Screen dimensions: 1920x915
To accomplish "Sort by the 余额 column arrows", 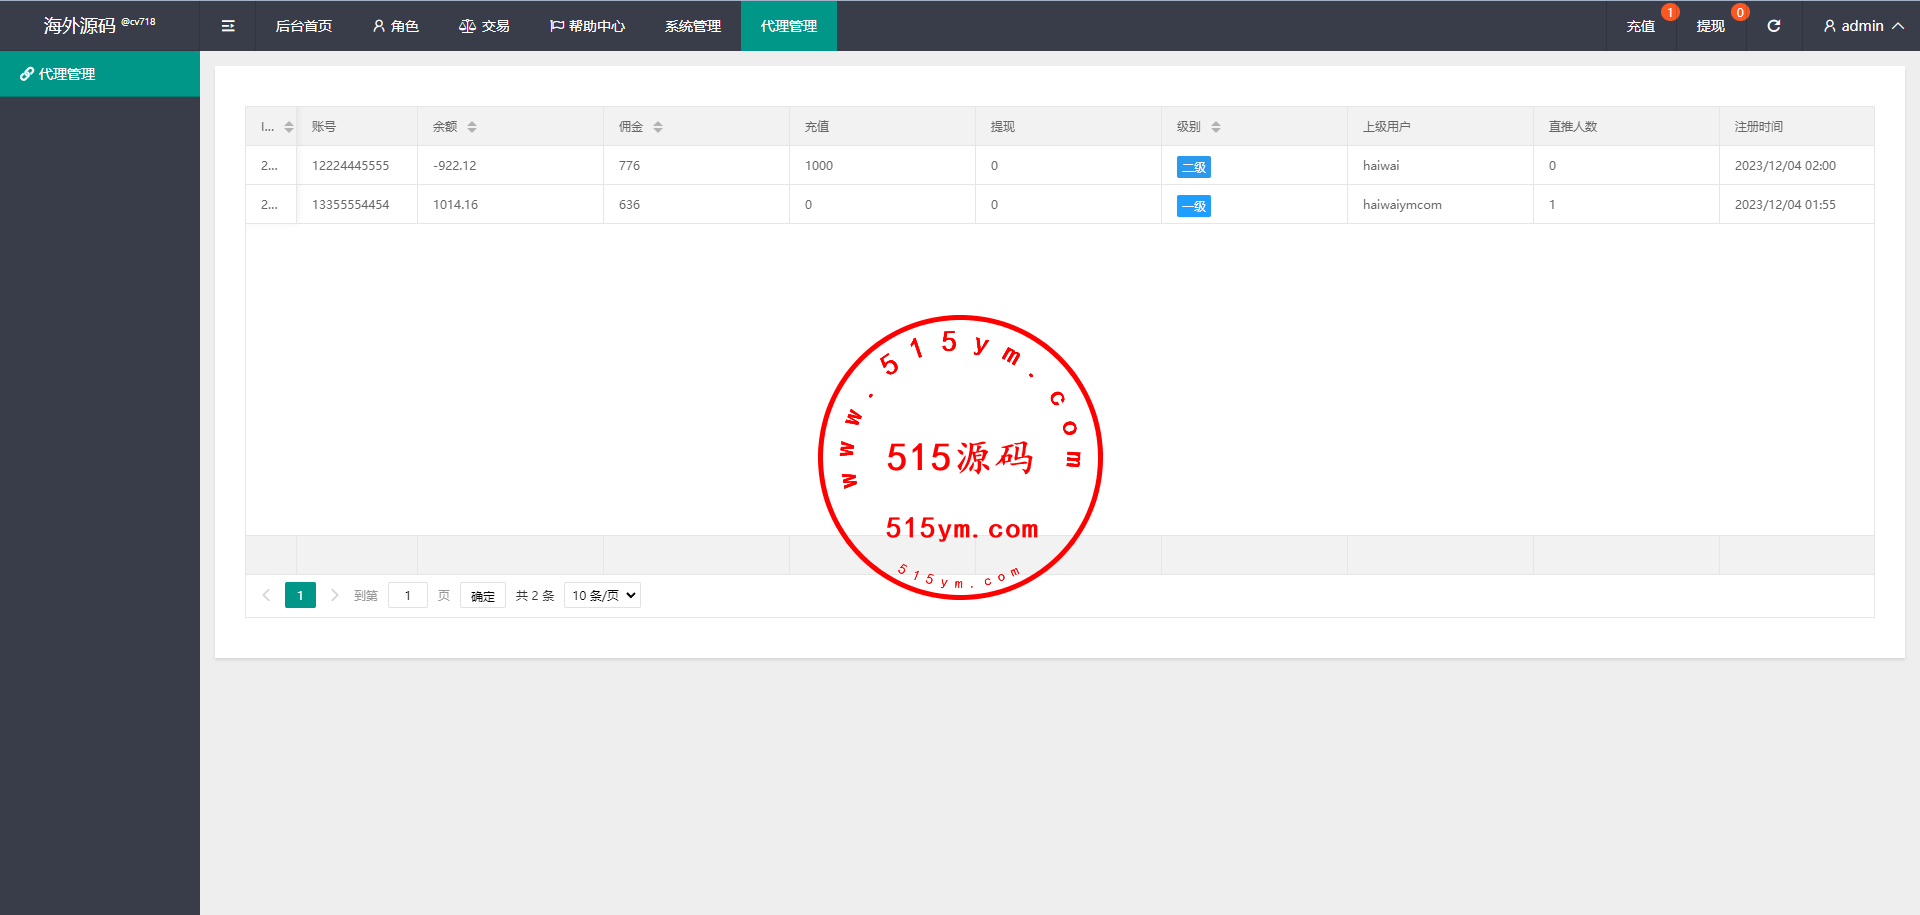I will [472, 127].
